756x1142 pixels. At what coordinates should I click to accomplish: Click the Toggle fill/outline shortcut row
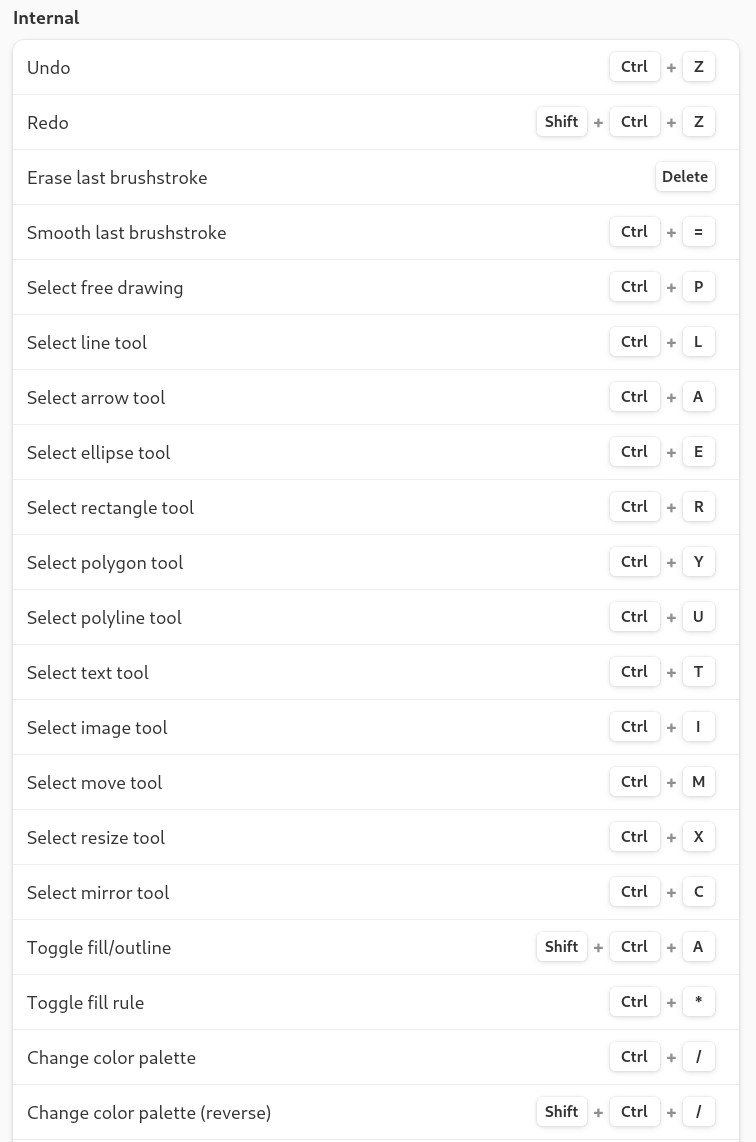pos(376,947)
